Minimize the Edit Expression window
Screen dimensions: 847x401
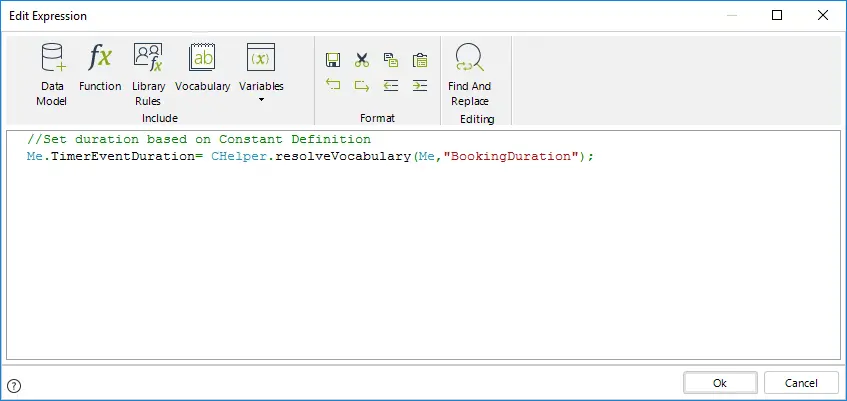[731, 16]
